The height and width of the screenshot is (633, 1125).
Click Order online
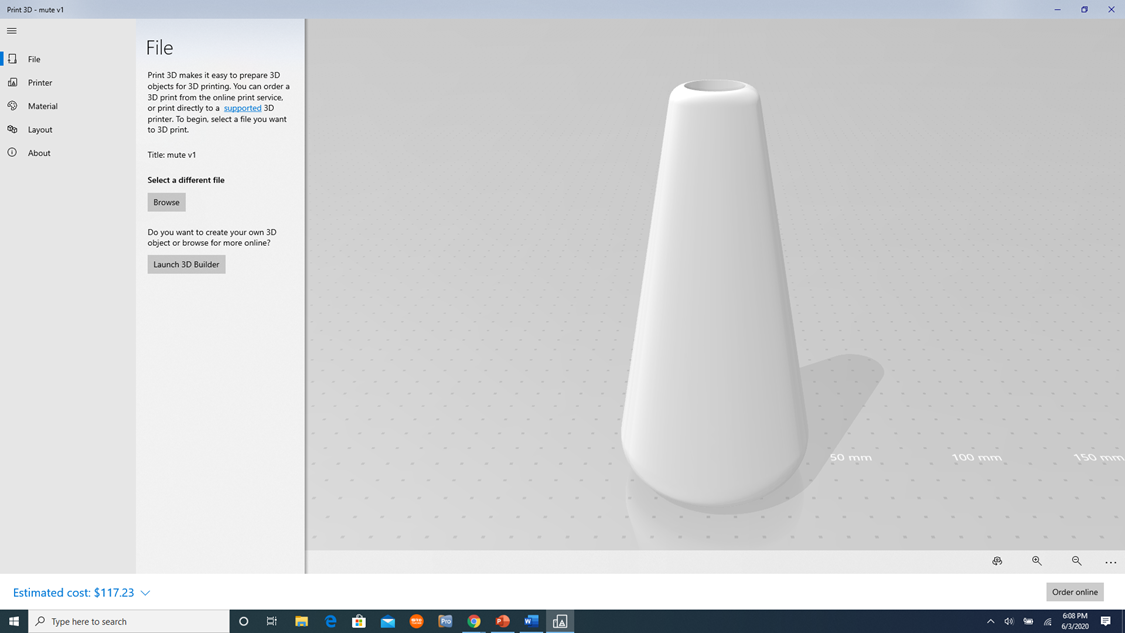1074,592
